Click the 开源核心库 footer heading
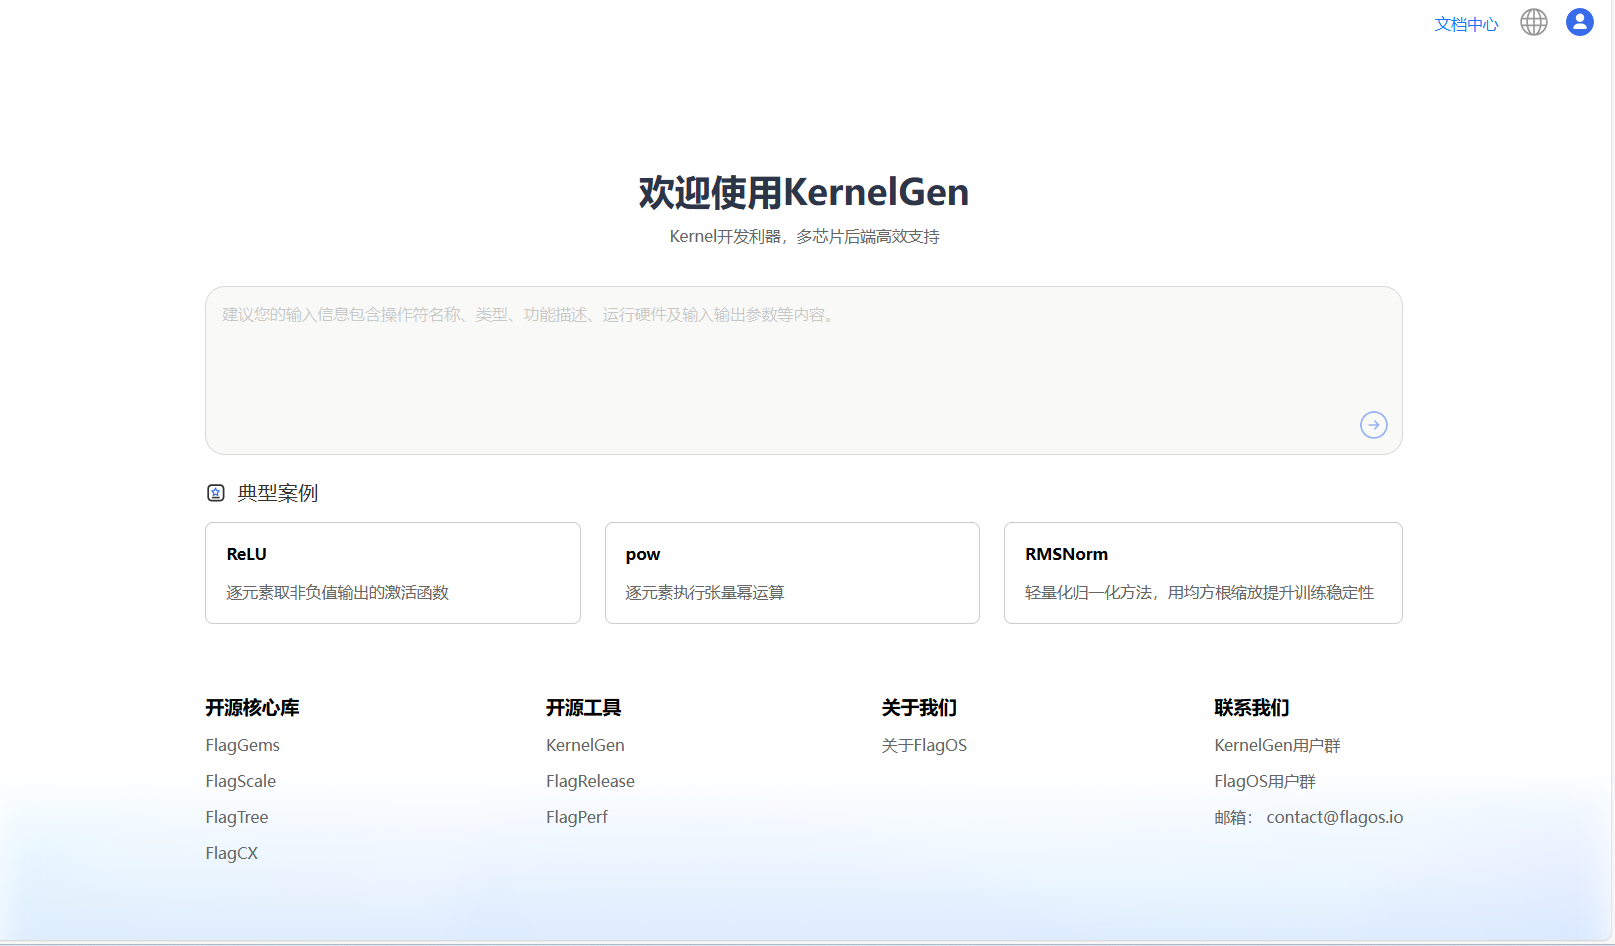Viewport: 1615px width, 946px height. pyautogui.click(x=253, y=708)
